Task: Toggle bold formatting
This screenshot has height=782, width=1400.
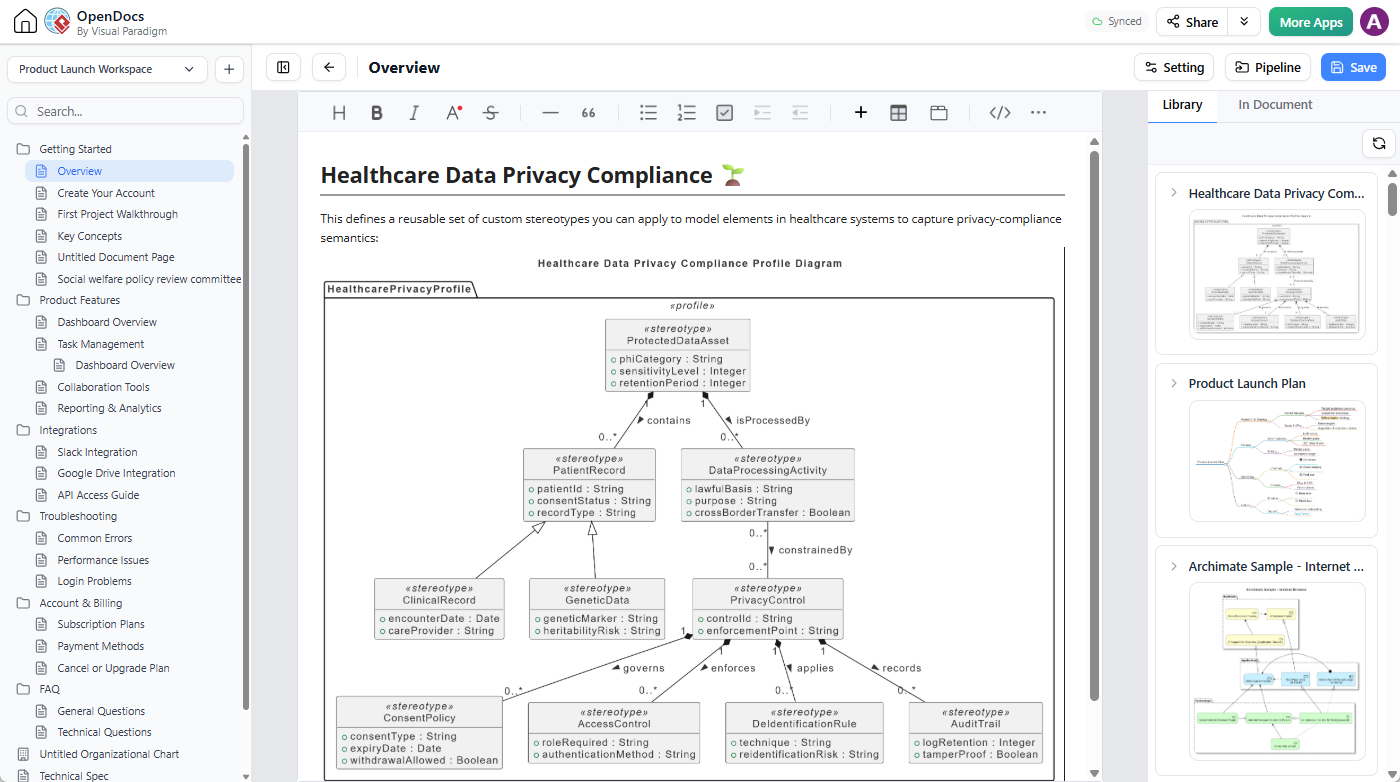Action: coord(377,113)
